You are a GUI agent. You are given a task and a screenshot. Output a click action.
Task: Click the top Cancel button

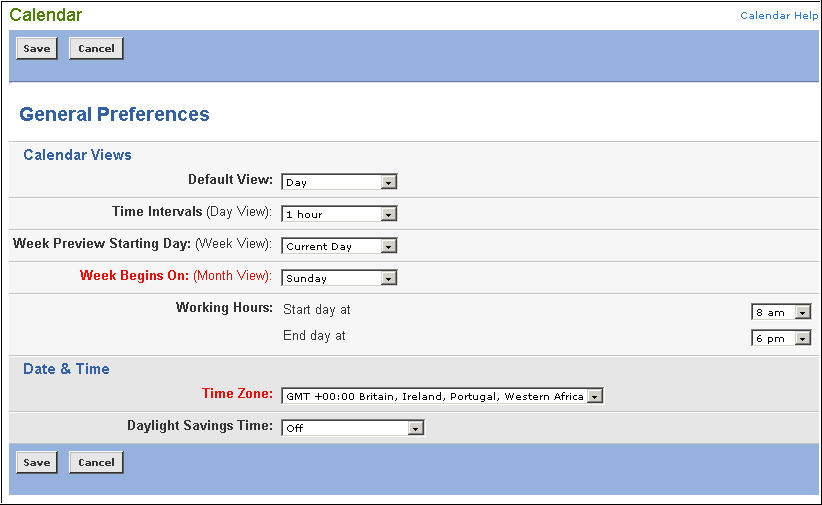coord(96,48)
